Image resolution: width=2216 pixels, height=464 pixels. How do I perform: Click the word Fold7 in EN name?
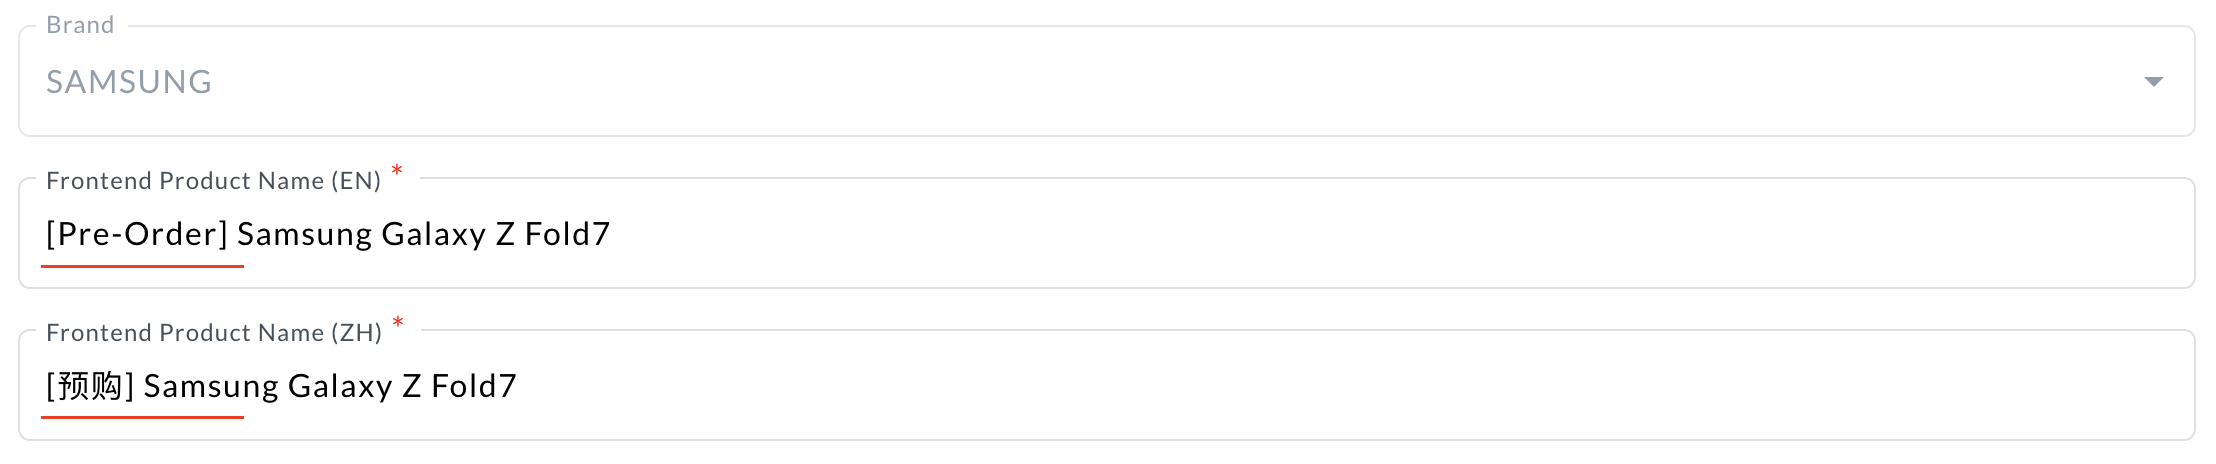point(567,234)
